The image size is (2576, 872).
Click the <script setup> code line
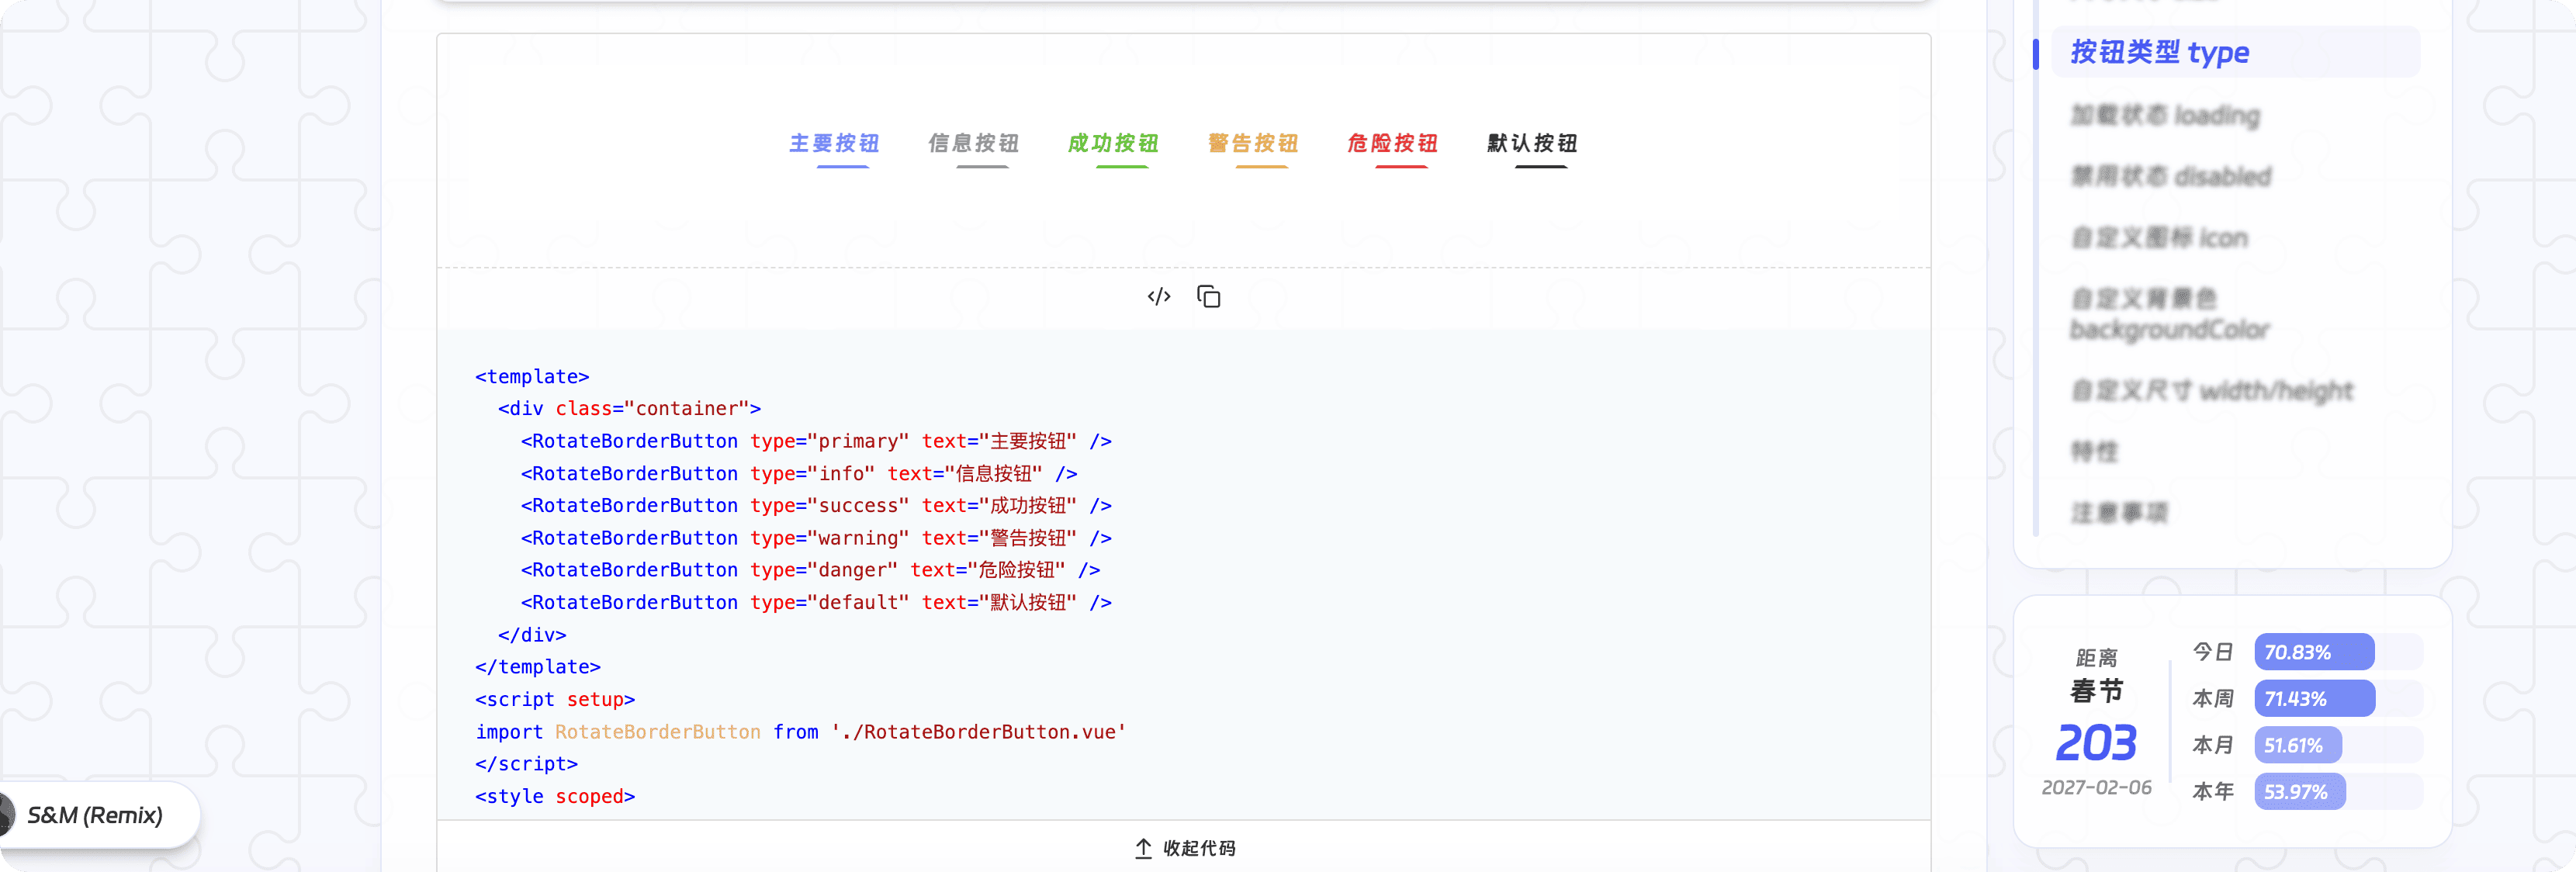(555, 699)
